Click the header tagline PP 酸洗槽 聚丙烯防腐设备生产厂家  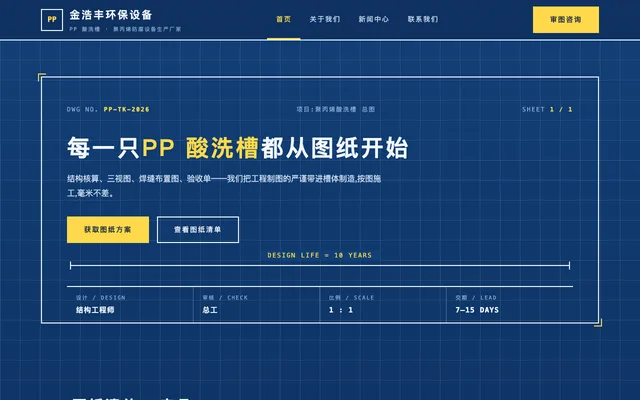pyautogui.click(x=125, y=29)
